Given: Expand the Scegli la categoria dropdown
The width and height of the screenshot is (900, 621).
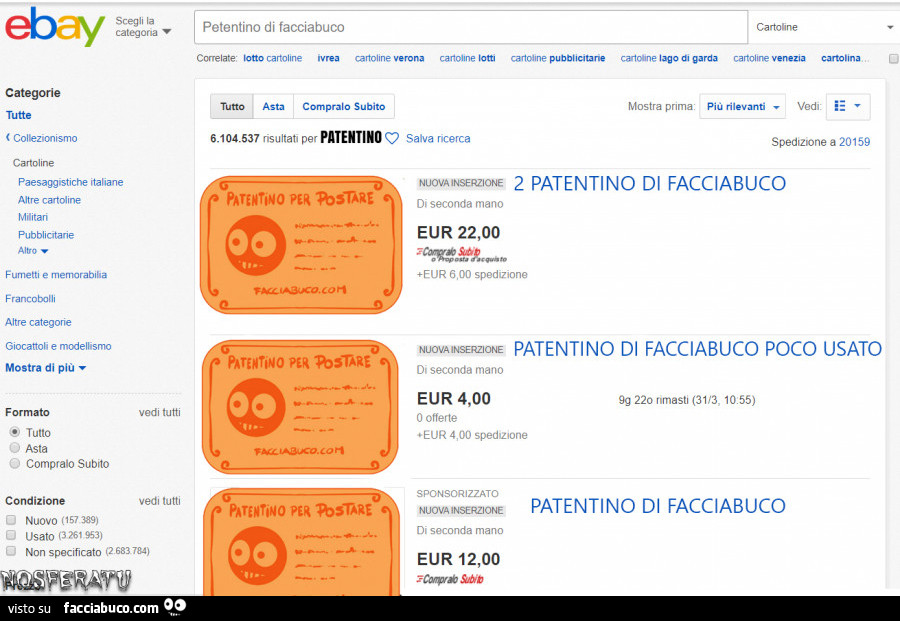Looking at the screenshot, I should point(142,27).
